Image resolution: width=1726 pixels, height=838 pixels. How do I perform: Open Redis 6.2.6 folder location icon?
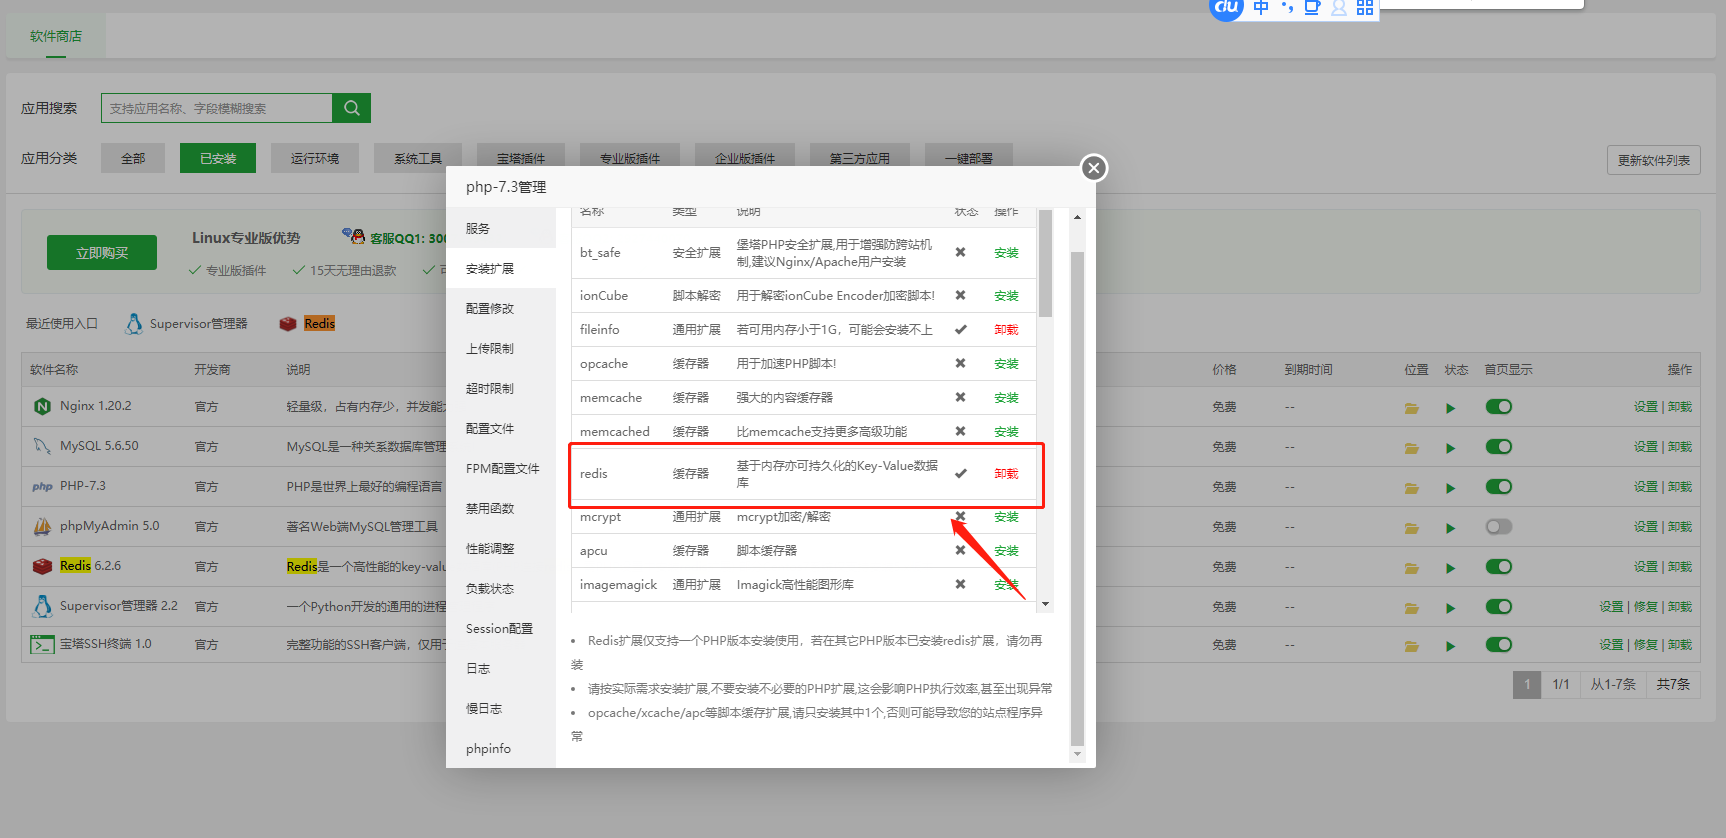1412,568
